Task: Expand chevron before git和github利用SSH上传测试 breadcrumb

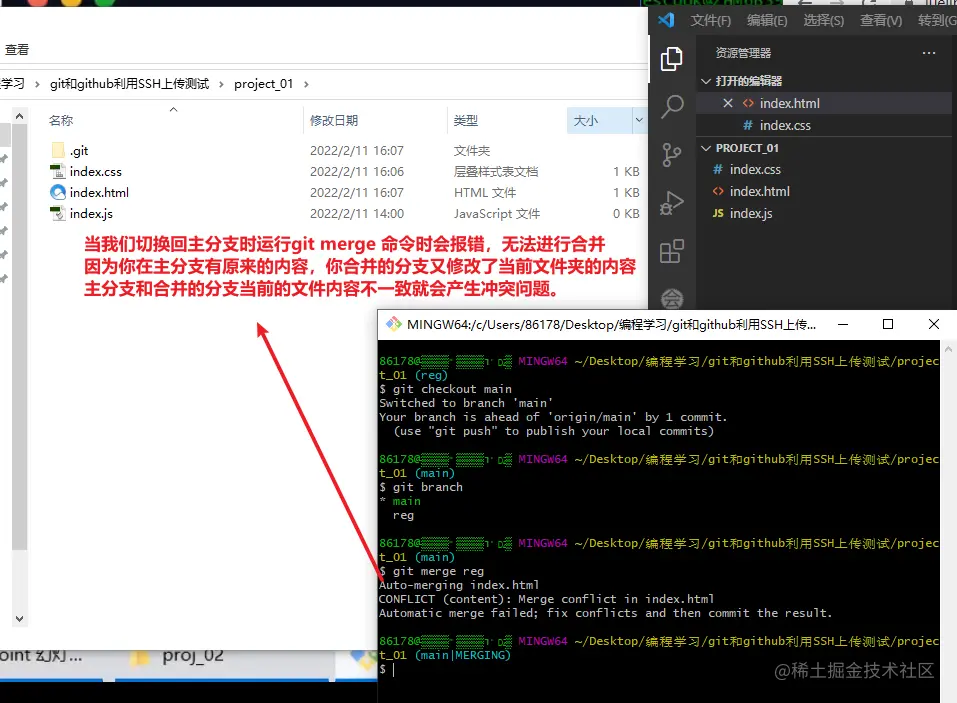Action: [37, 84]
